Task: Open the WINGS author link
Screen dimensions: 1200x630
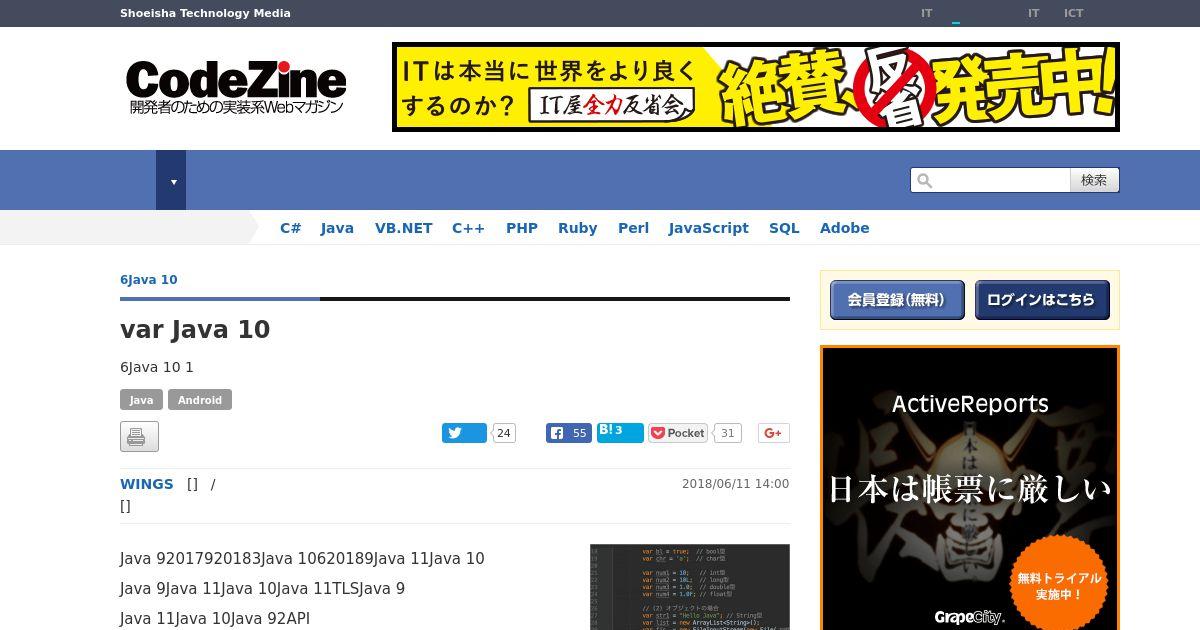Action: coord(147,484)
